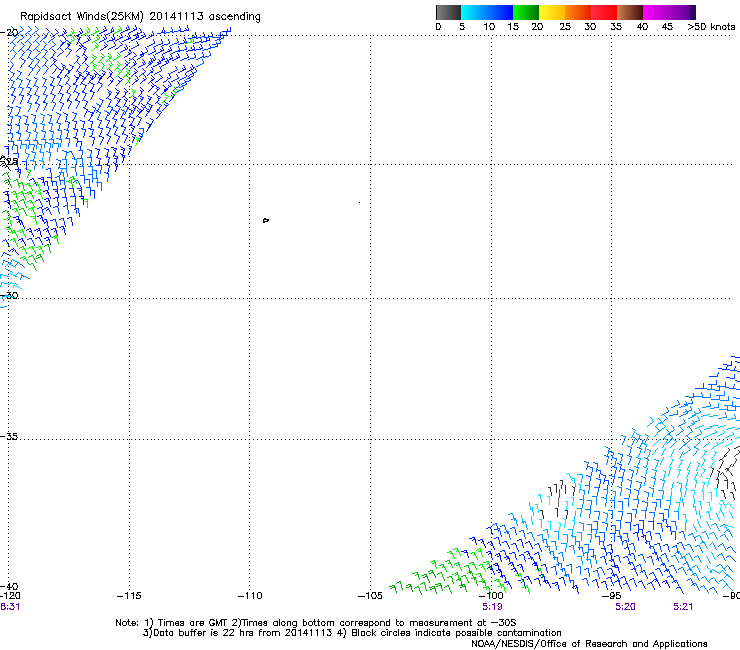The image size is (740, 650).
Task: Click the purple '8:31' time label
Action: [x=10, y=607]
